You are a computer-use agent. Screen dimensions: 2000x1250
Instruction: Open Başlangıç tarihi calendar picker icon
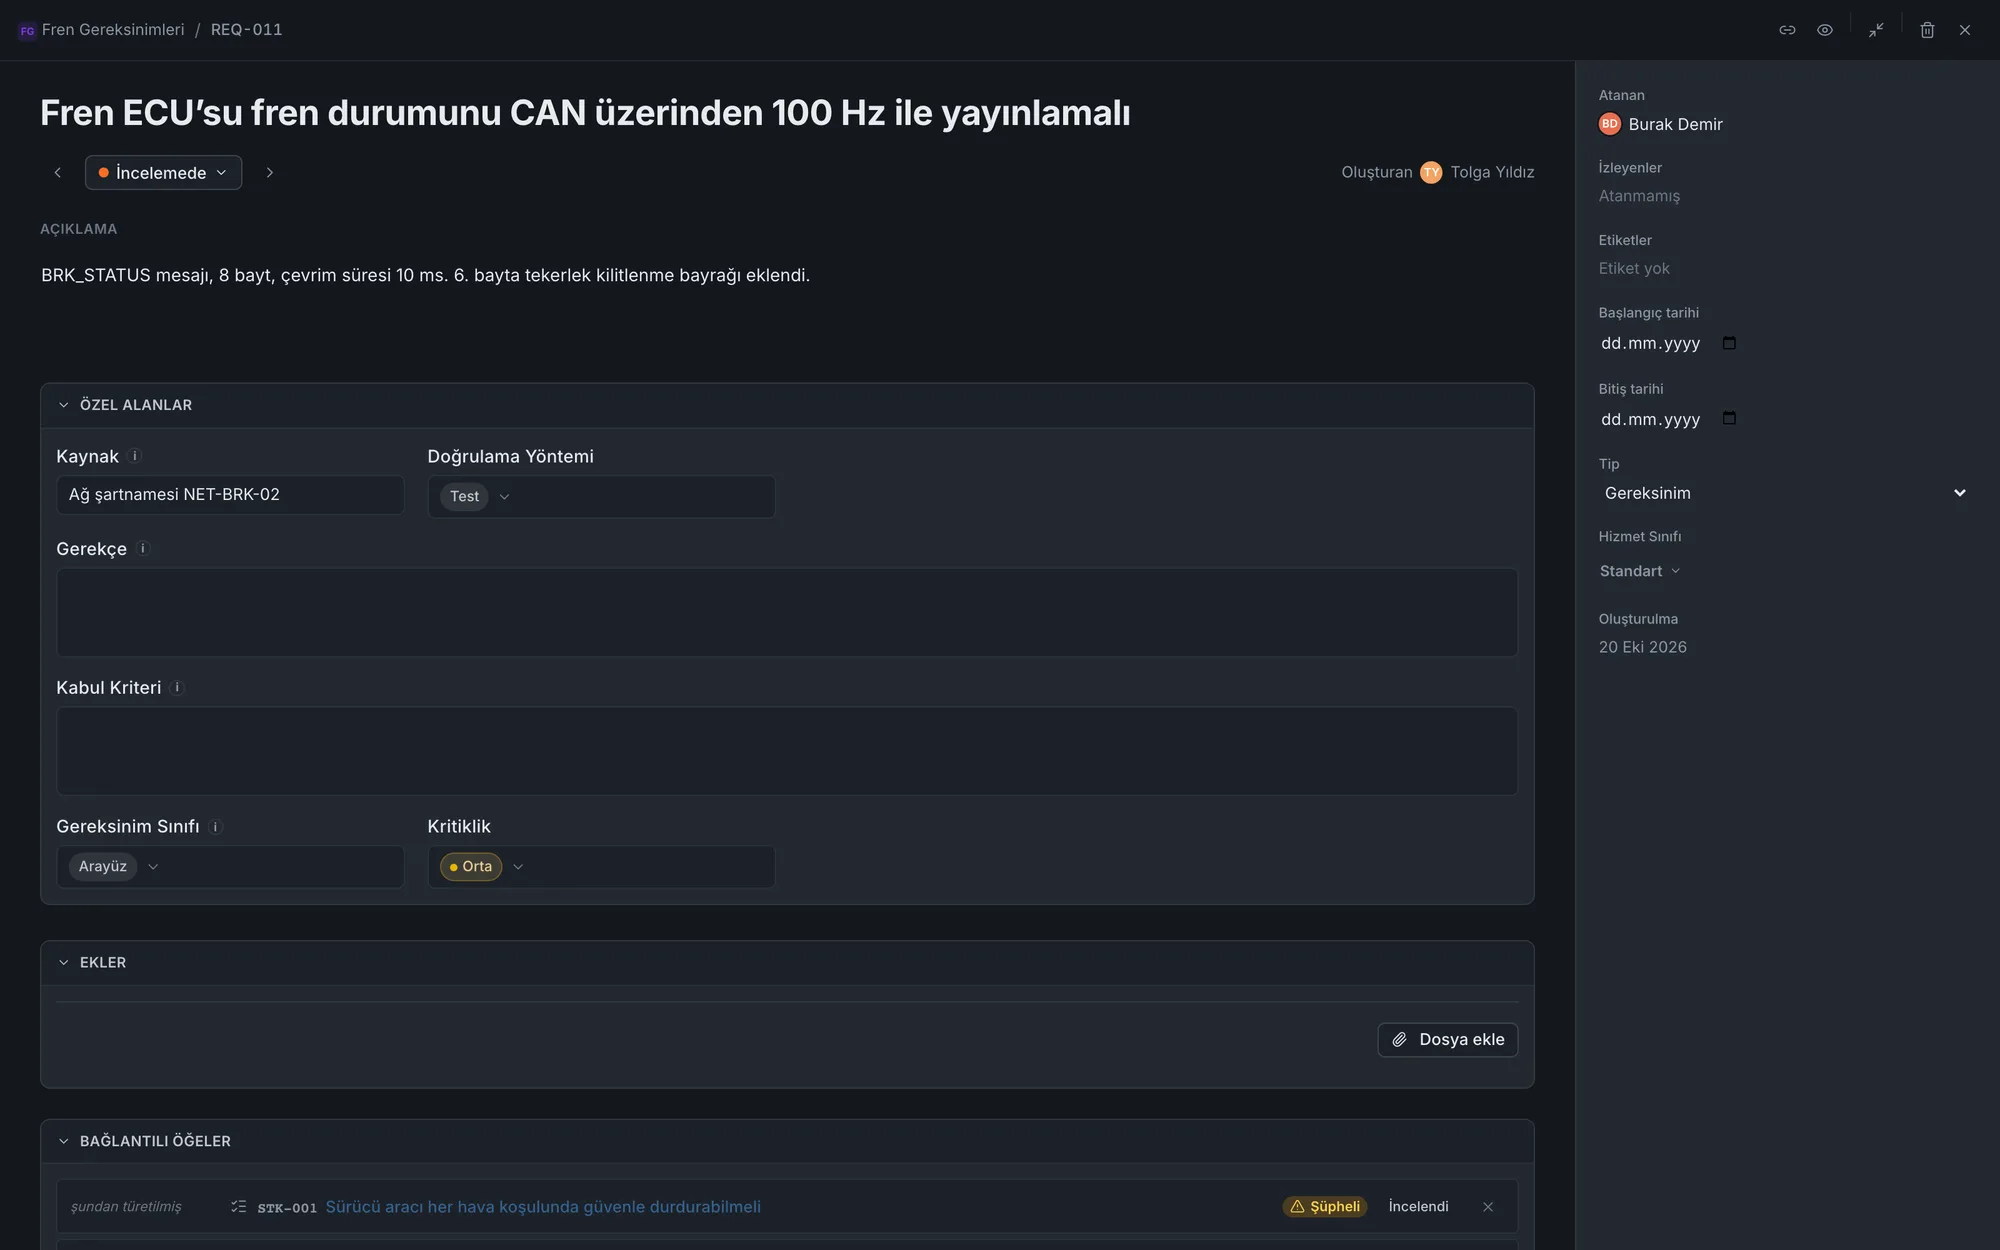point(1729,343)
